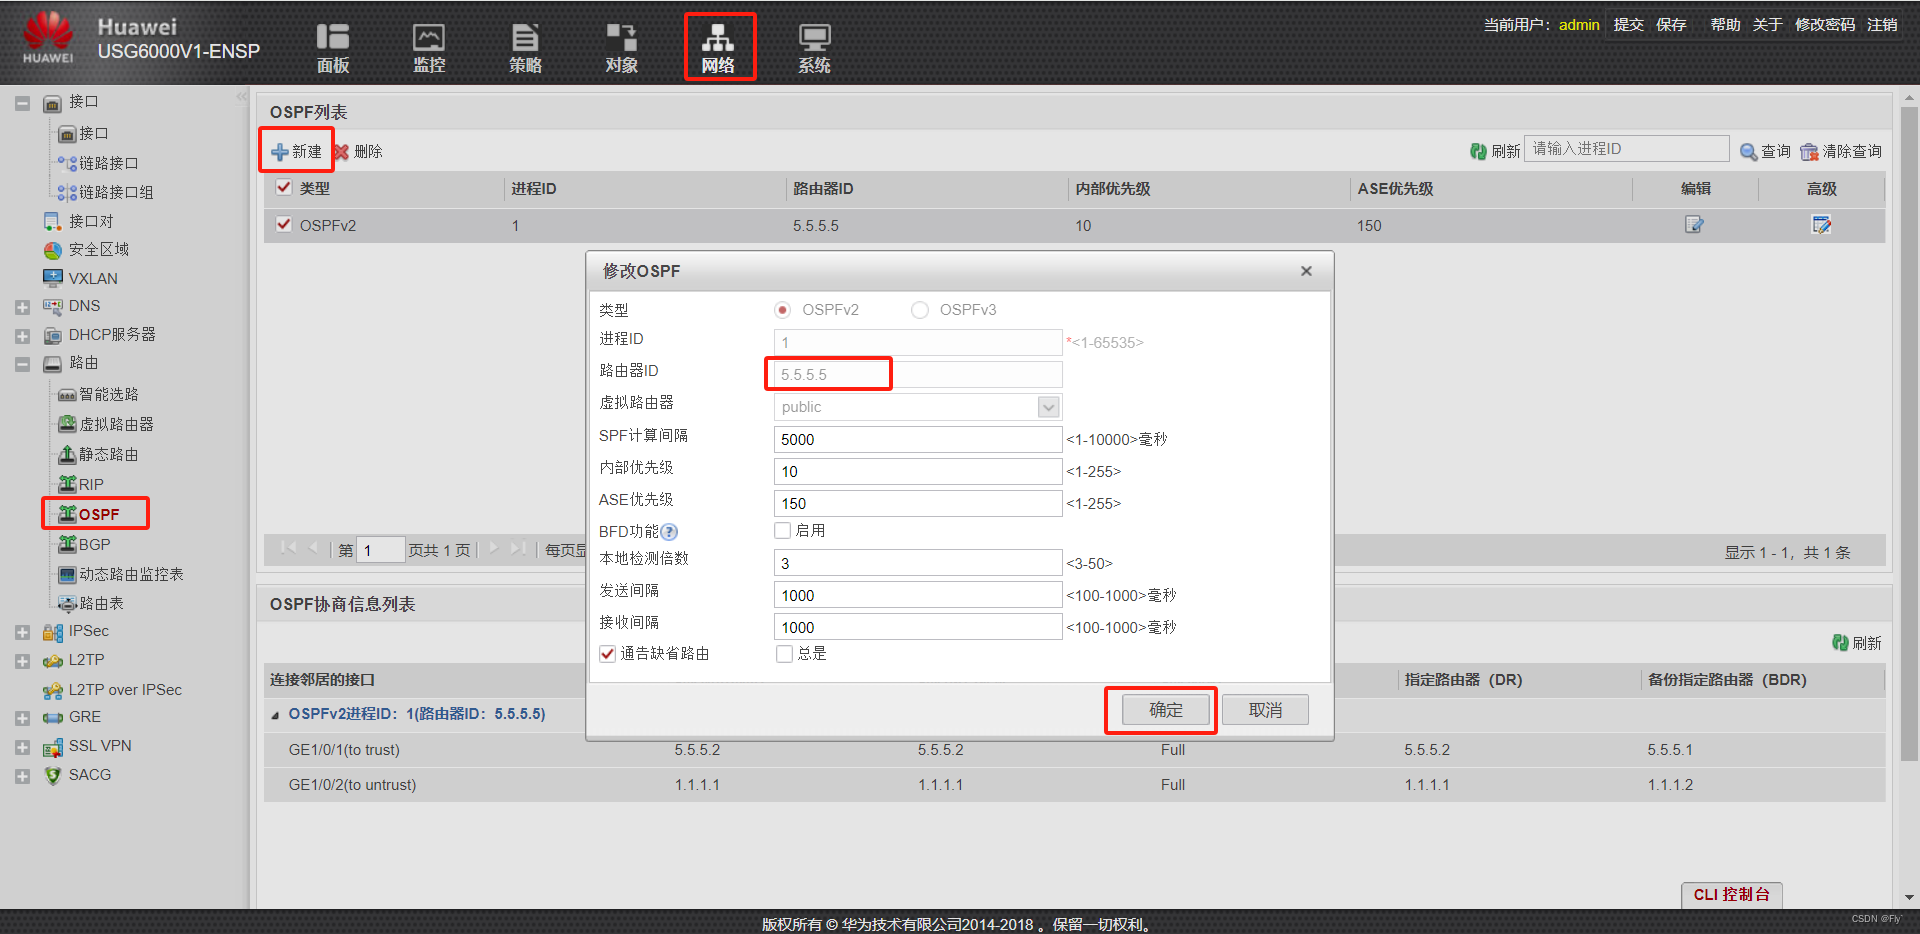
Task: Open the 虚拟路由器 public dropdown
Action: 1048,407
